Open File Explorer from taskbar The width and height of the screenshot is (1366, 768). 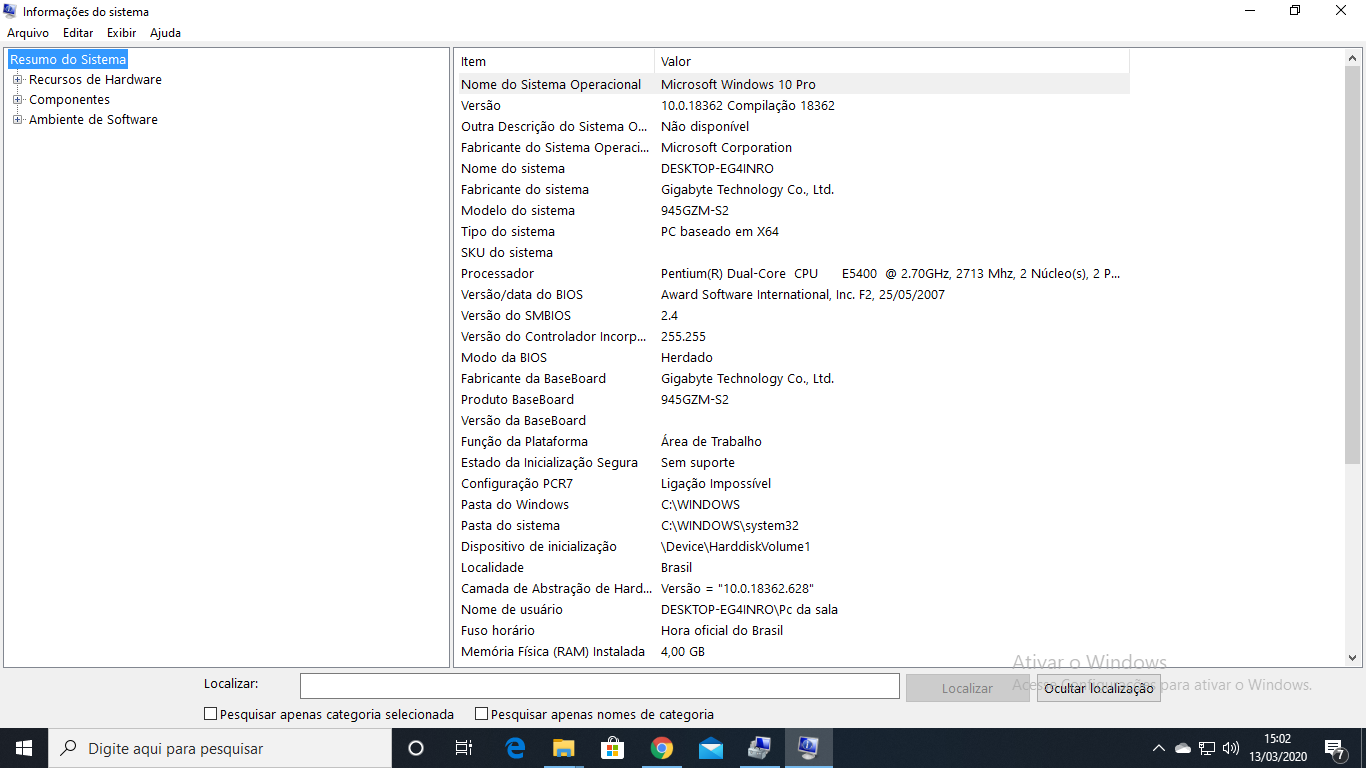(x=564, y=748)
